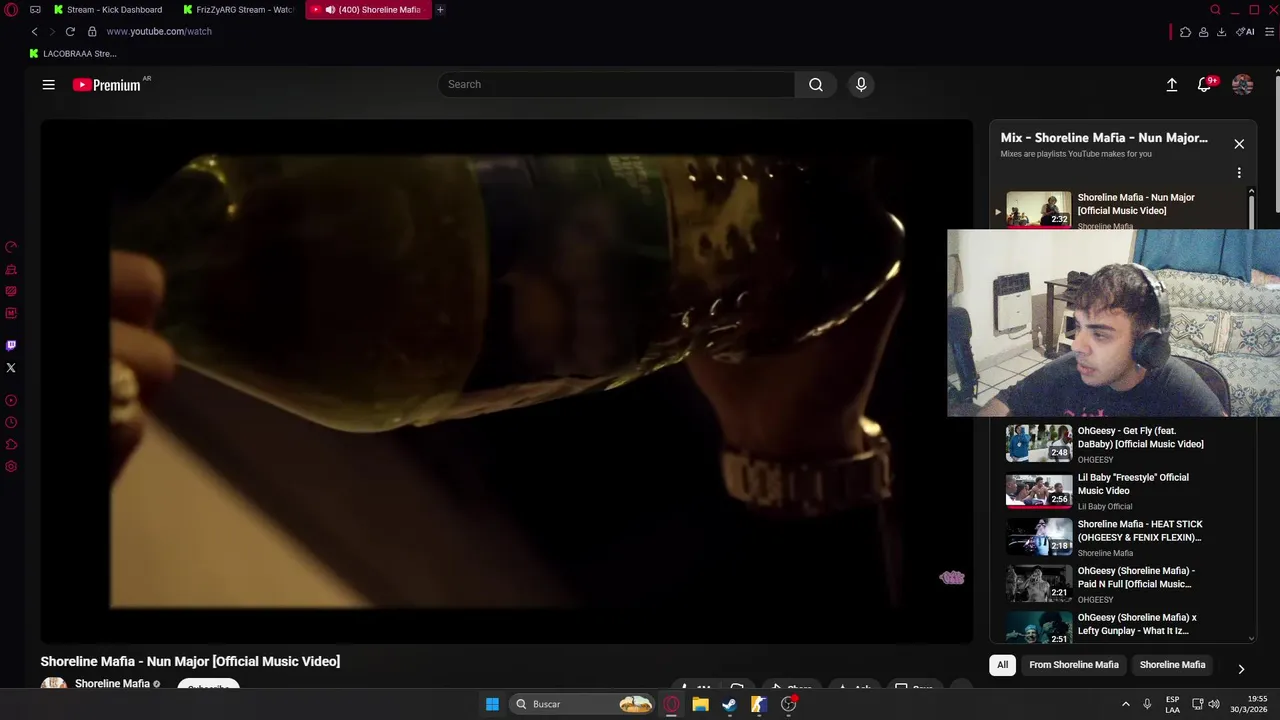Play OhGeesy - Paid N Full video
This screenshot has width=1280, height=720.
point(1120,584)
